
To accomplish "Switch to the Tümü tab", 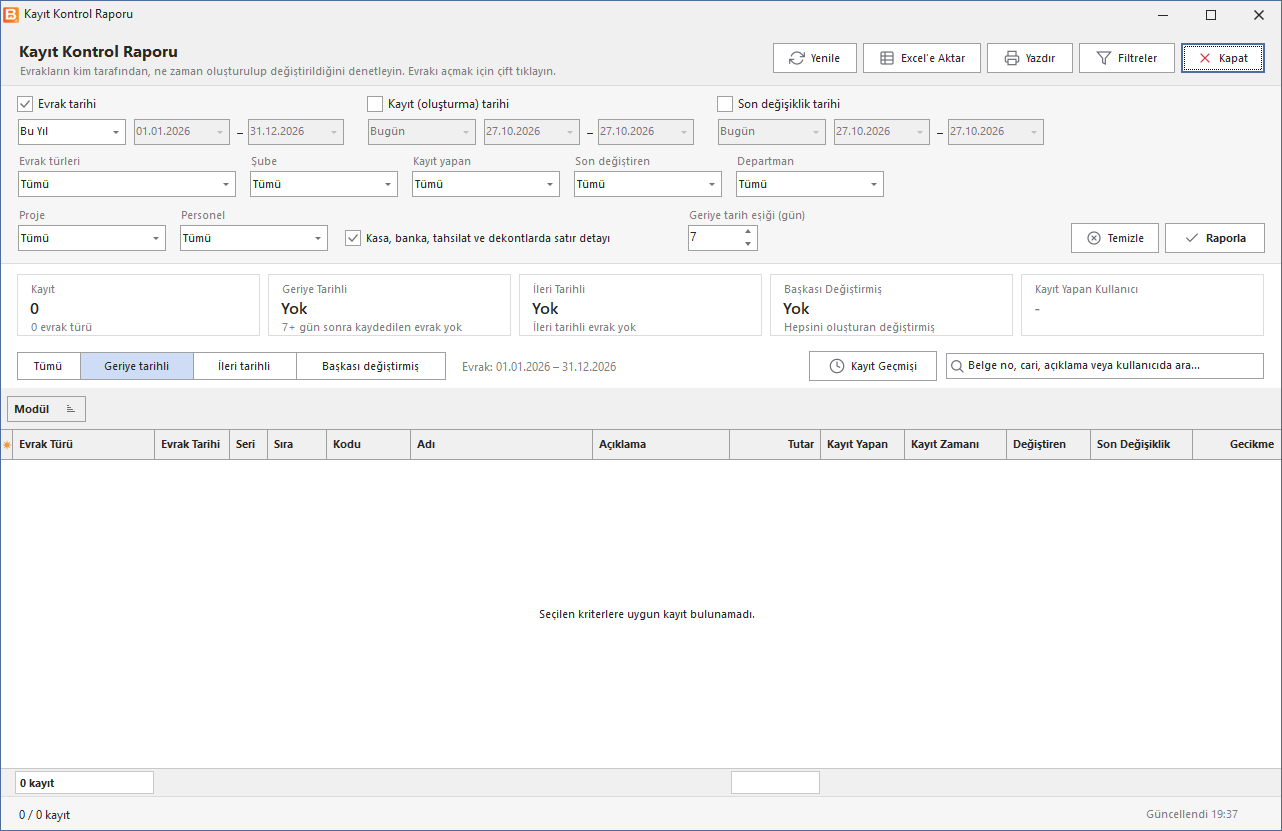I will point(48,366).
